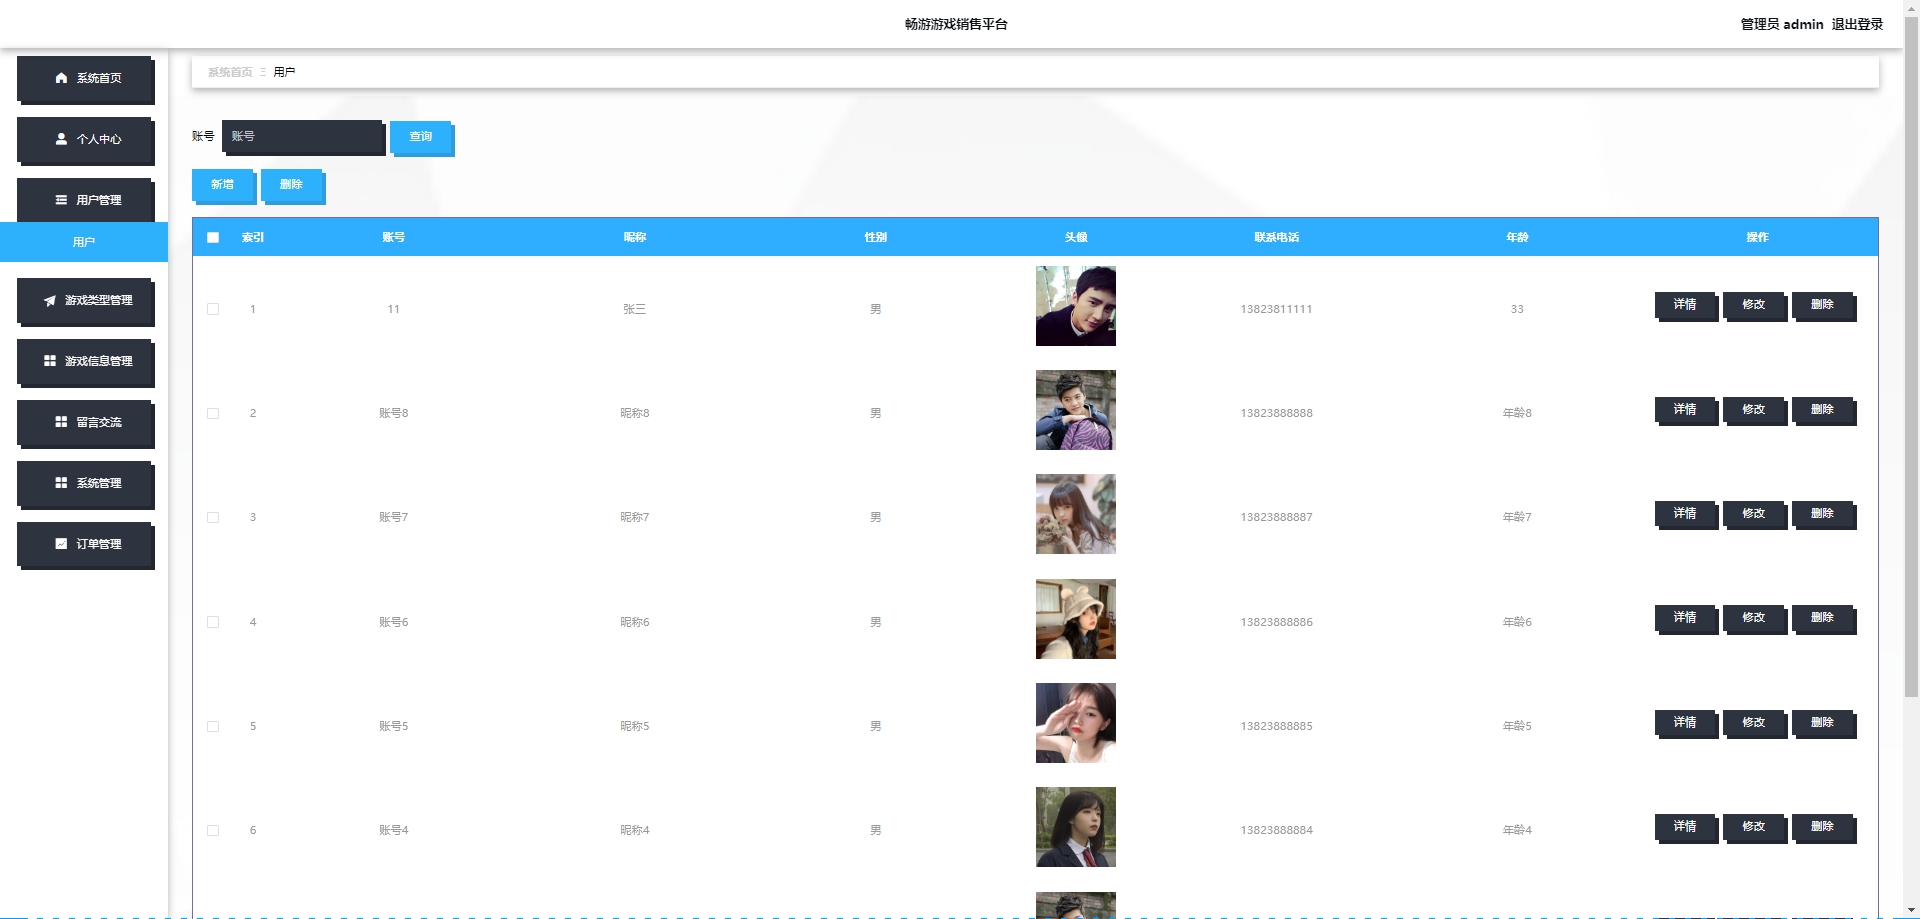The width and height of the screenshot is (1920, 919).
Task: Open 详情 for 账号6 row
Action: pos(1686,619)
